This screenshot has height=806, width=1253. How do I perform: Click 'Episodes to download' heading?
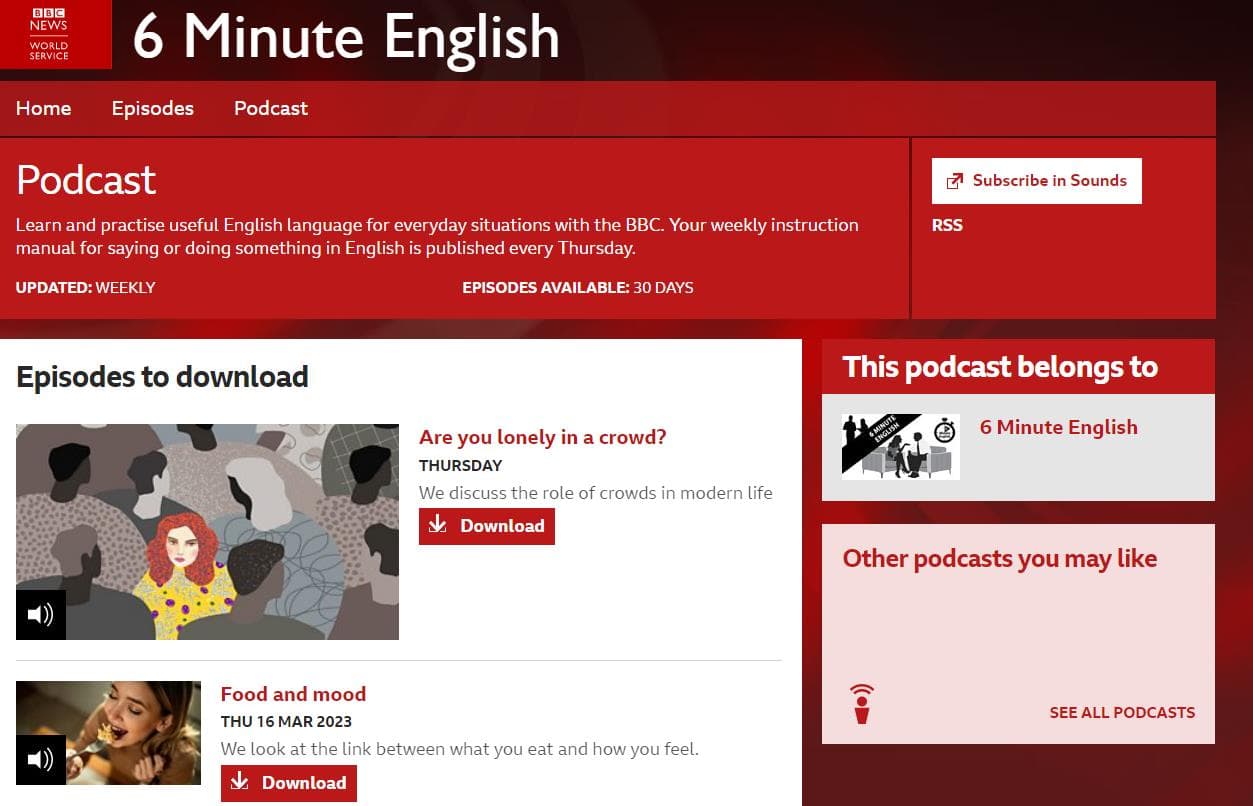162,377
